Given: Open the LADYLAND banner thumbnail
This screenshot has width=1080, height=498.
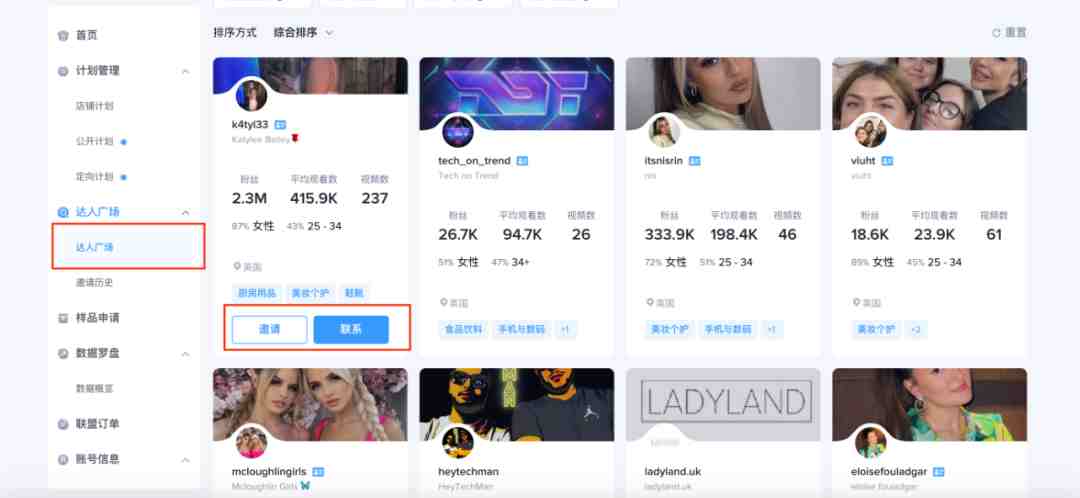Looking at the screenshot, I should [x=723, y=404].
